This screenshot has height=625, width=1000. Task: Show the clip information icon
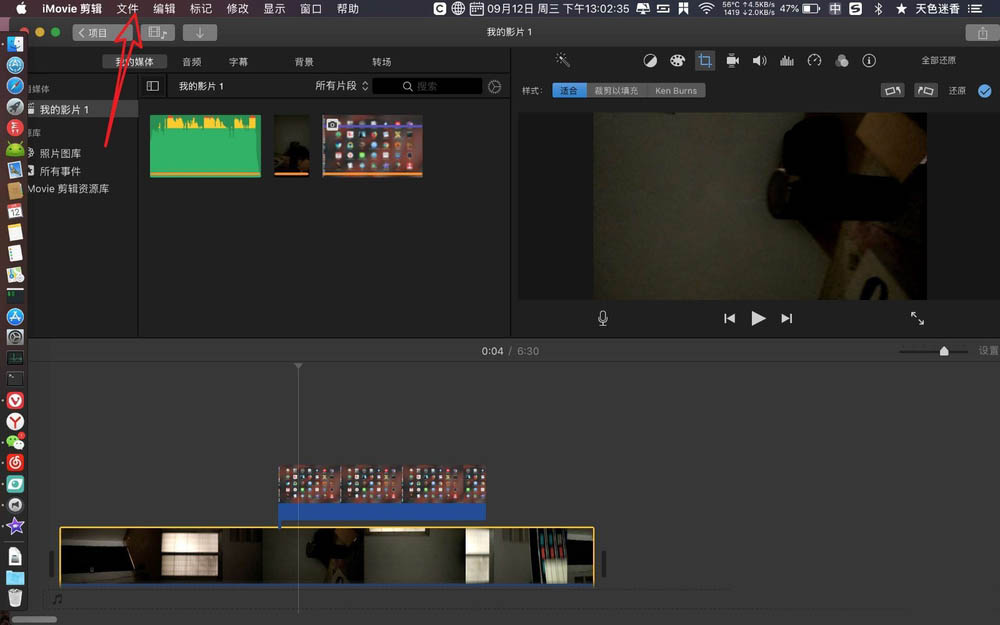point(869,61)
